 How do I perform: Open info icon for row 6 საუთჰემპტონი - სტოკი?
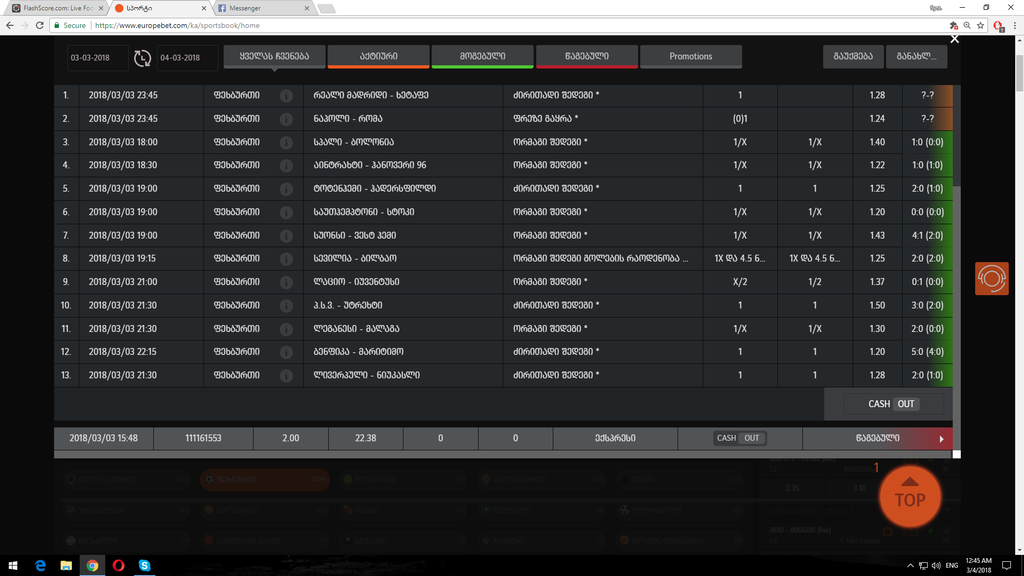pyautogui.click(x=286, y=212)
